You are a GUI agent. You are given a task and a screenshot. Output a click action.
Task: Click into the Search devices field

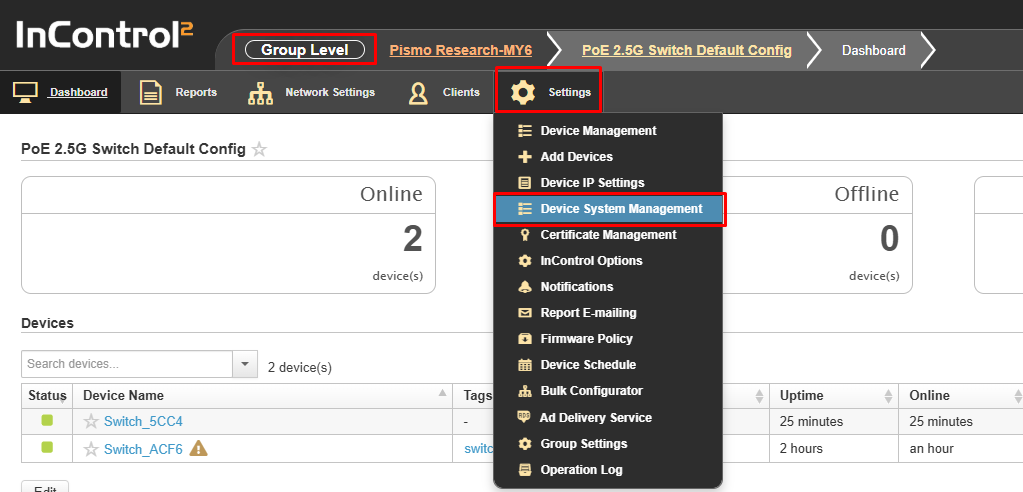(x=127, y=364)
